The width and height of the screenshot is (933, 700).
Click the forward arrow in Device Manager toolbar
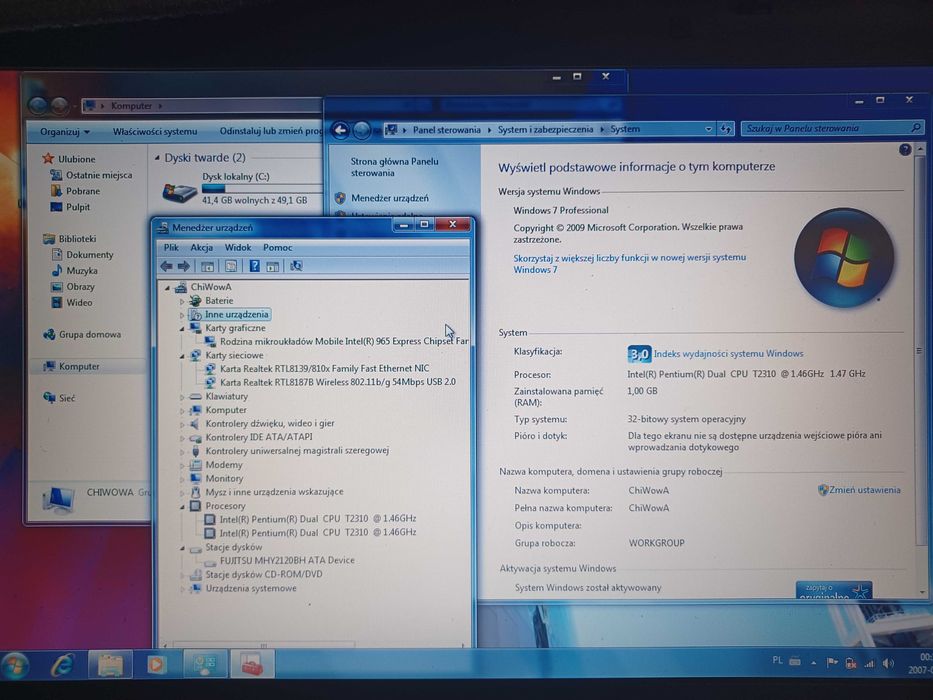tap(184, 266)
